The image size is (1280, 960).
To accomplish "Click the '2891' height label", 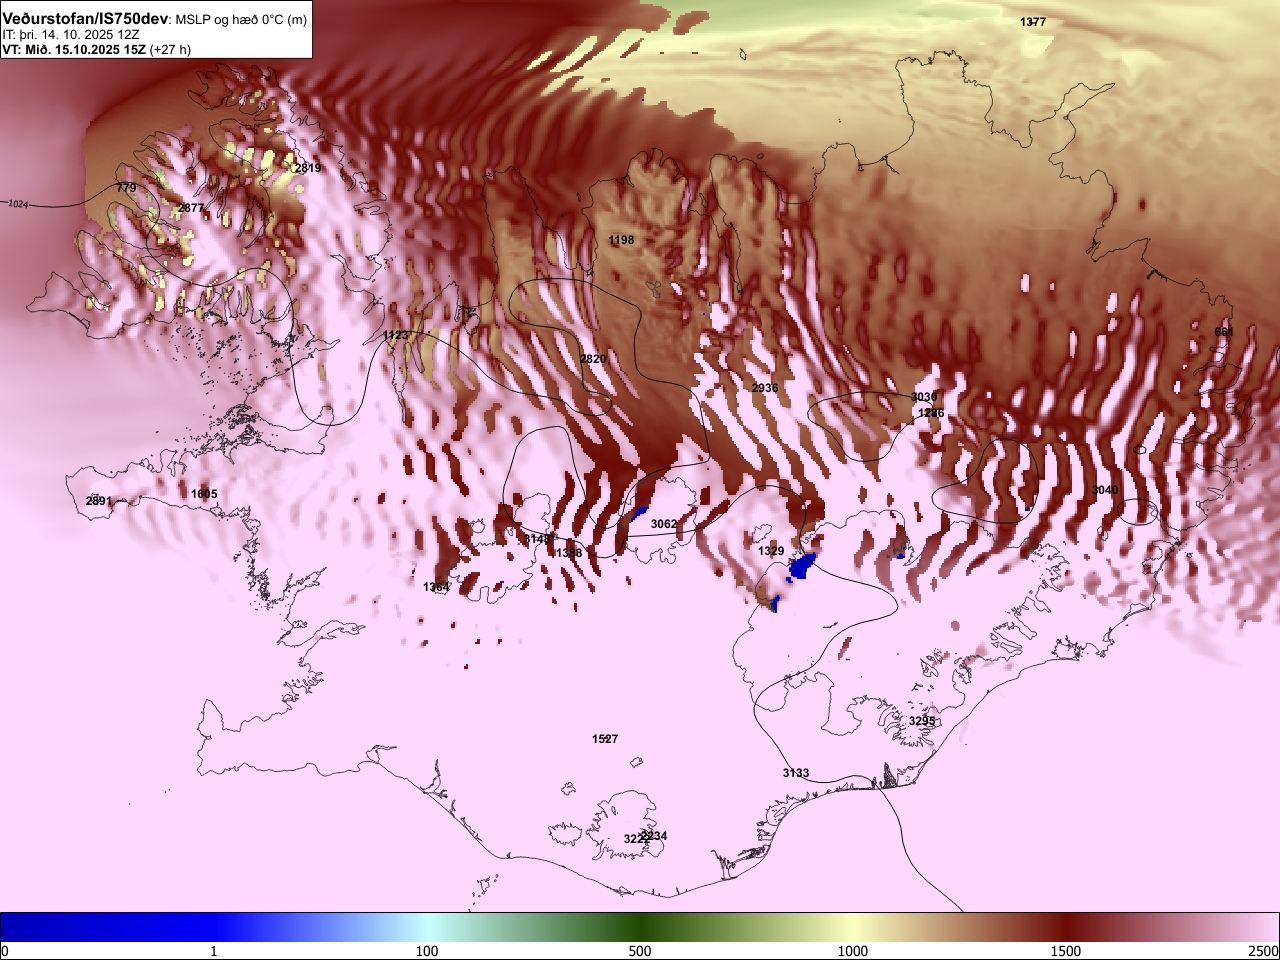I will (x=98, y=501).
